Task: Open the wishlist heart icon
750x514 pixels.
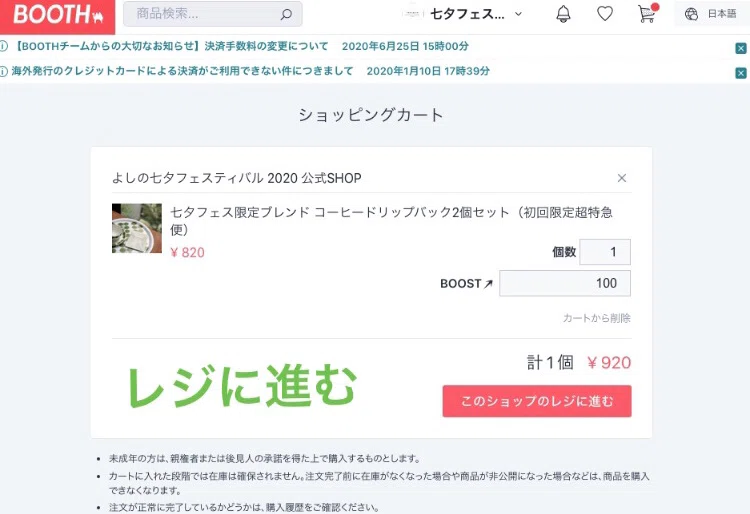Action: point(605,14)
